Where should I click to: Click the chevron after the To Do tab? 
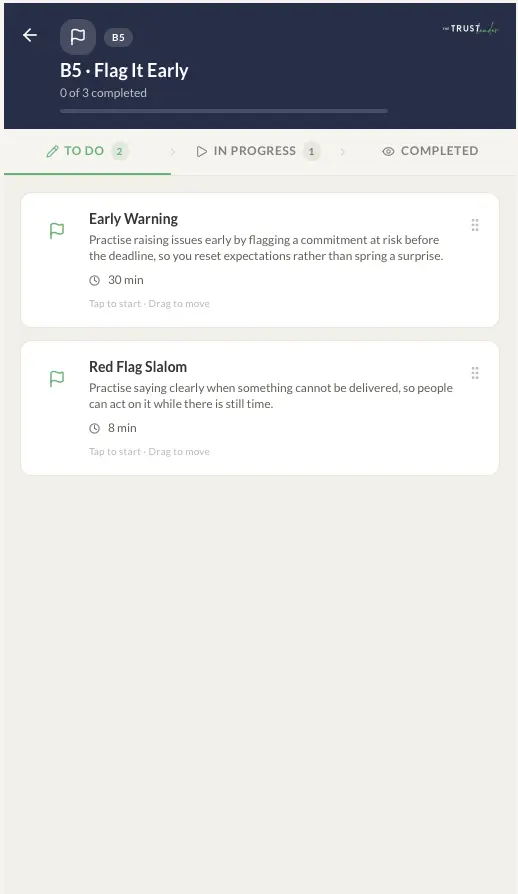(173, 152)
